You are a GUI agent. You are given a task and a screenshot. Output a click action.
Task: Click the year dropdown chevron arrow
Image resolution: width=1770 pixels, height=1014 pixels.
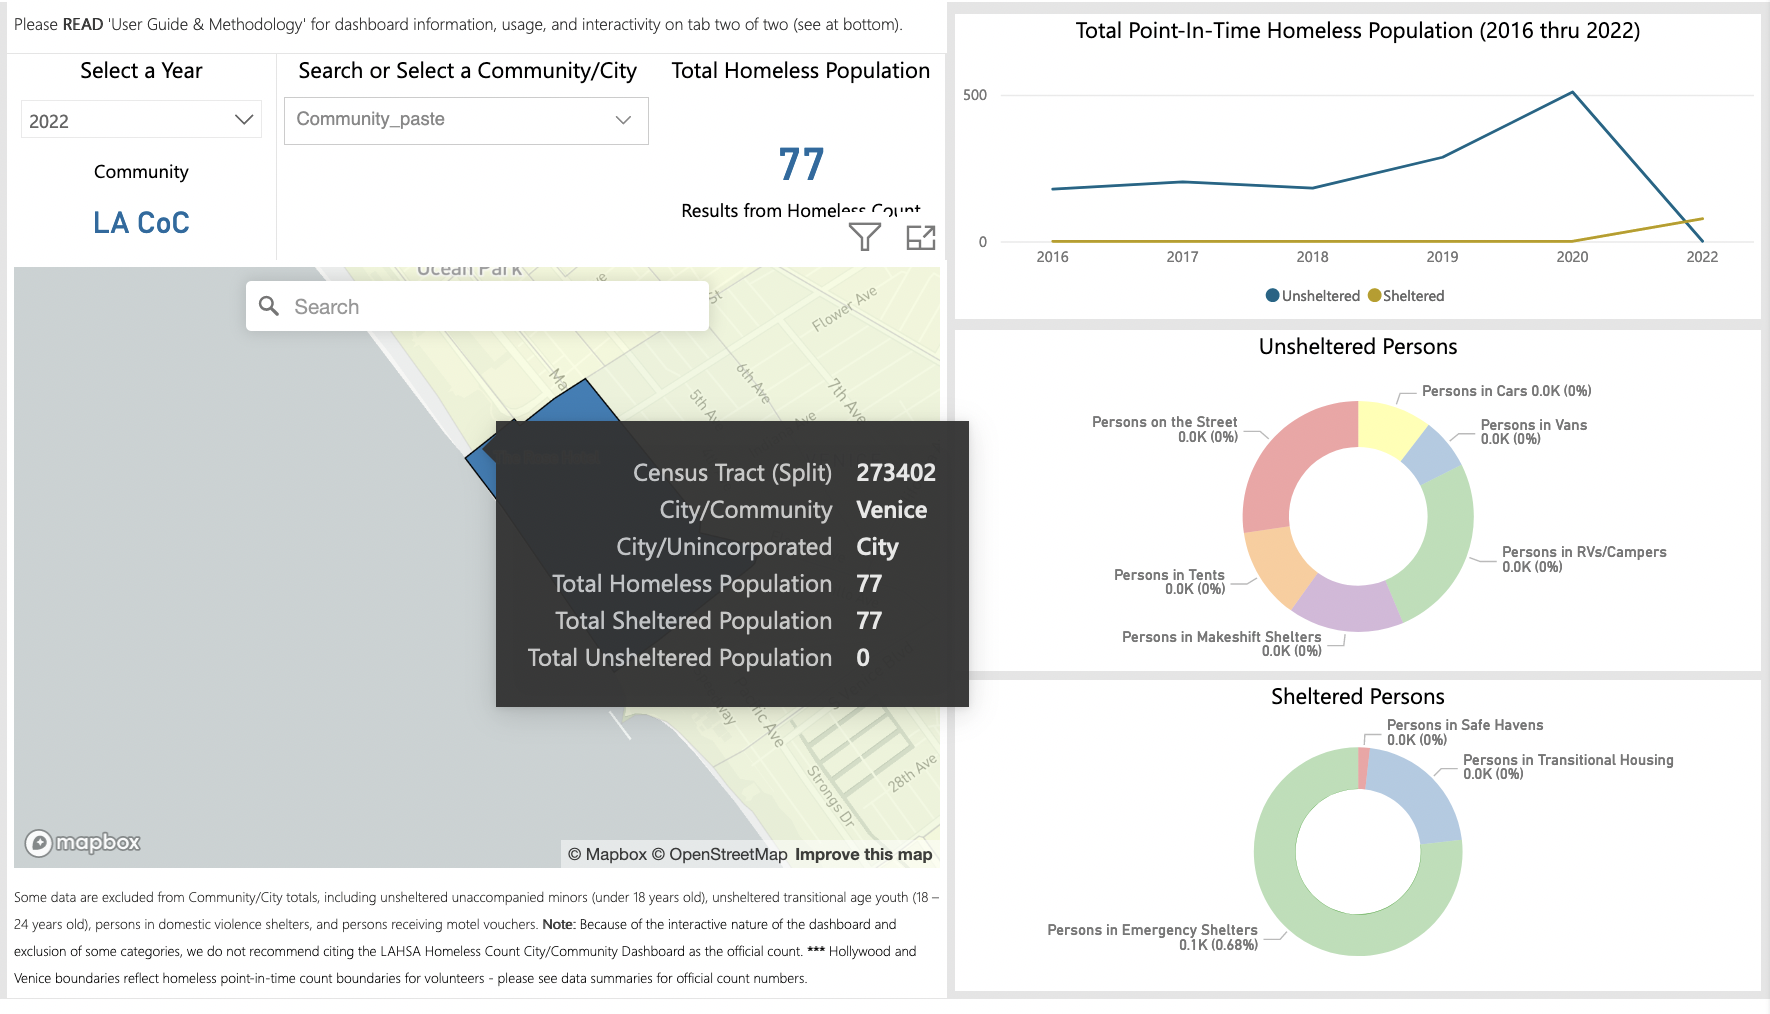pyautogui.click(x=243, y=120)
